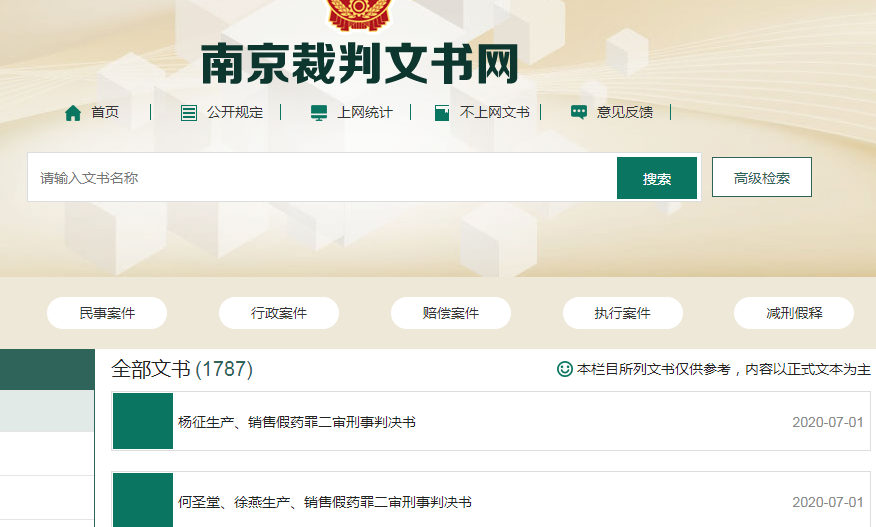This screenshot has width=876, height=527.
Task: Select the 减刑假释 category
Action: pos(794,313)
